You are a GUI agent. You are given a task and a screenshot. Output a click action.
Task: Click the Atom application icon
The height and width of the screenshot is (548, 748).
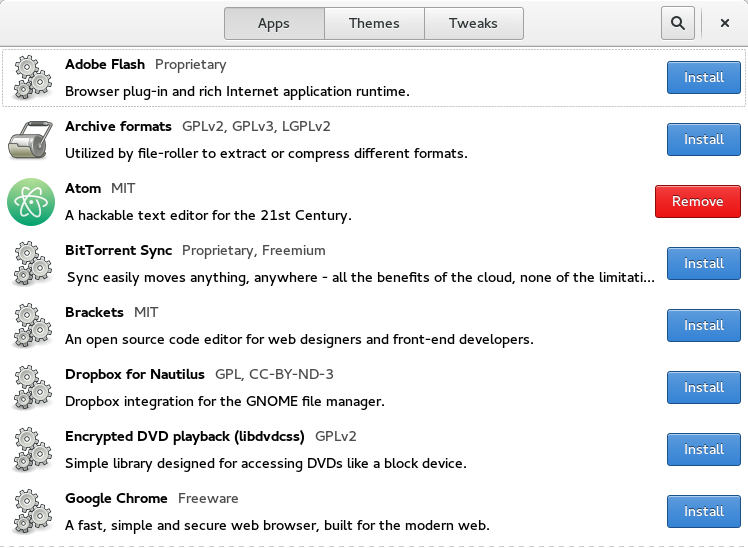[30, 202]
